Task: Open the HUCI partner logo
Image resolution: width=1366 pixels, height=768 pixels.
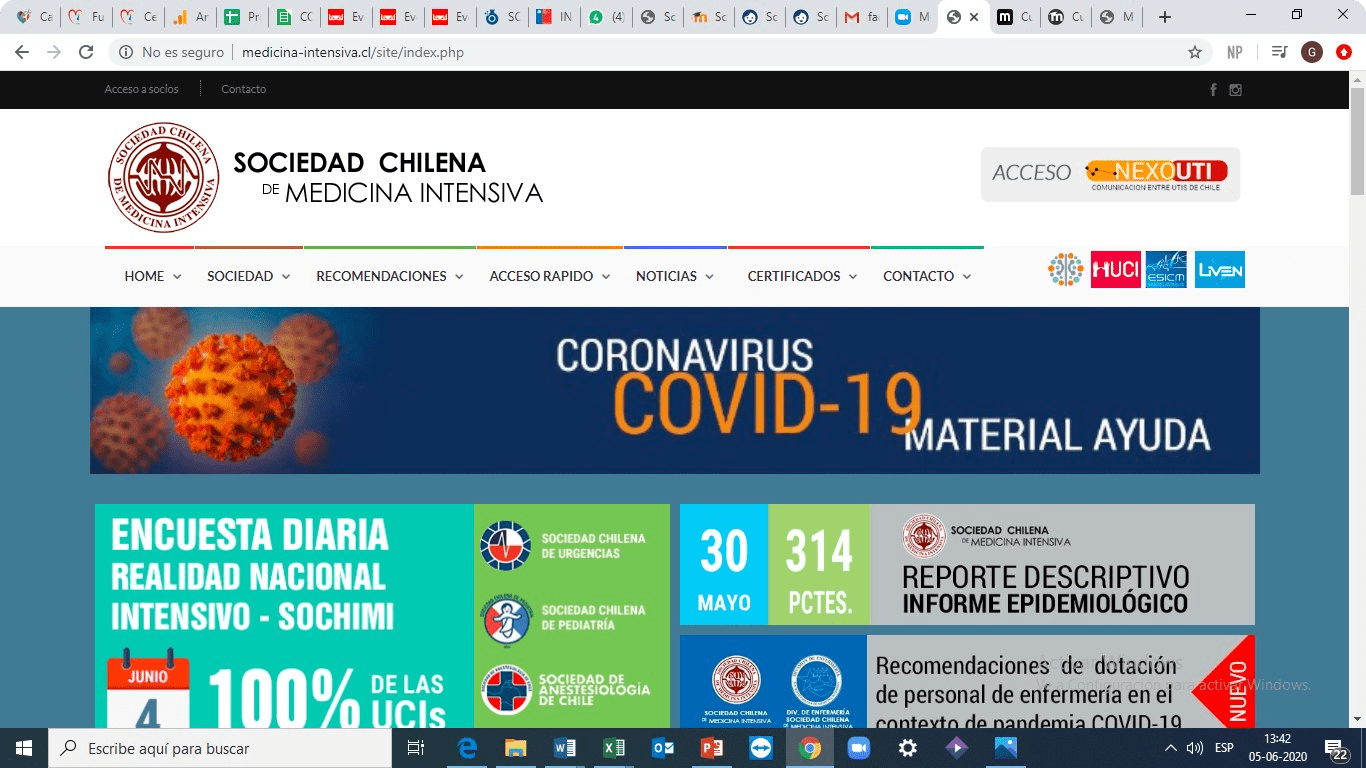Action: [x=1115, y=269]
